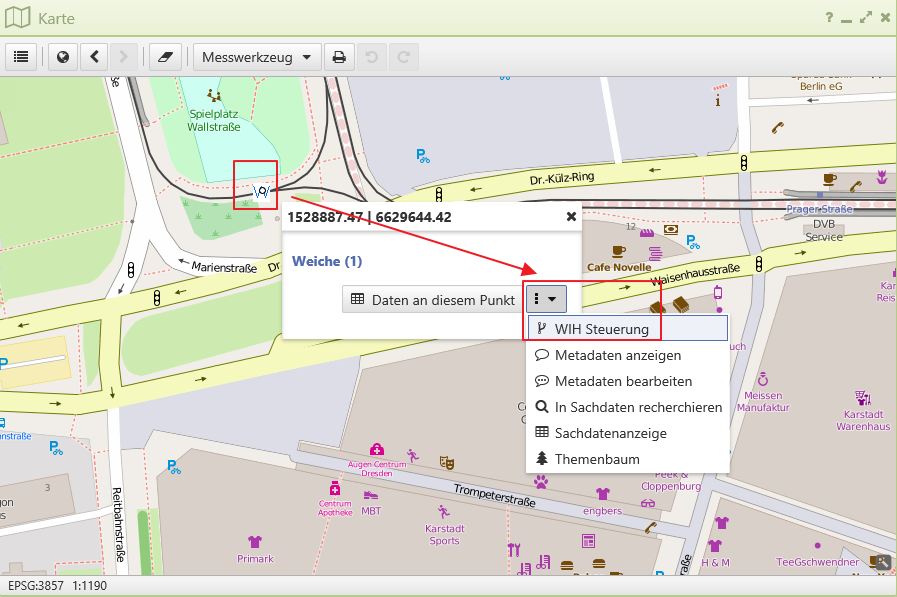The image size is (897, 597).
Task: Click the globe full-extent icon
Action: (62, 57)
